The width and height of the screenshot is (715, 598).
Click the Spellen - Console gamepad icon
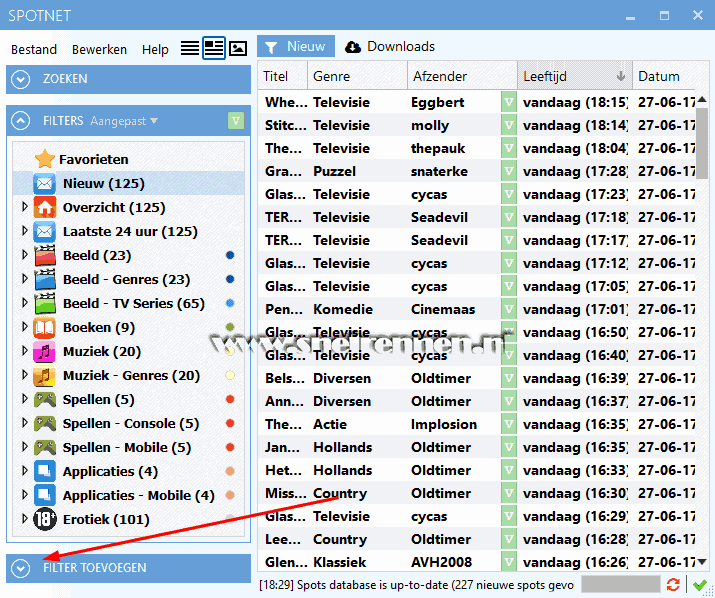pos(45,424)
